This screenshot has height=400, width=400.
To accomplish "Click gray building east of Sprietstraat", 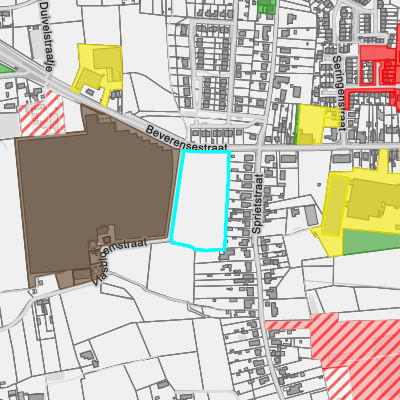I will coord(311,215).
